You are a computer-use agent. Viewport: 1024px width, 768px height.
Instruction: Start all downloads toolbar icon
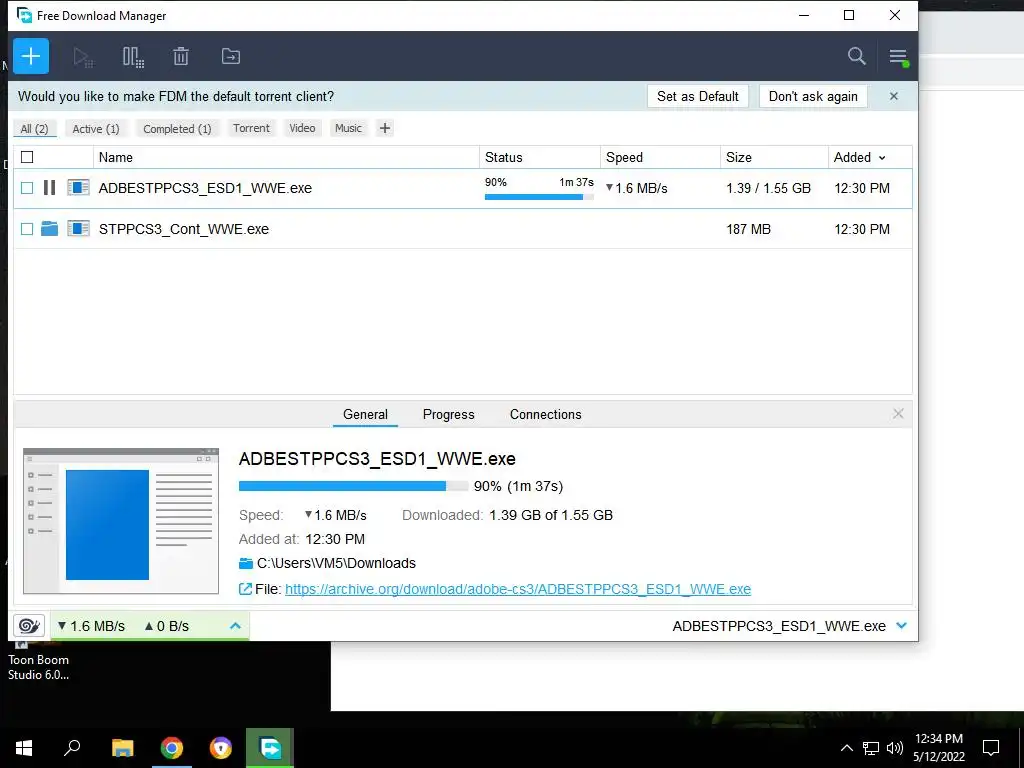[83, 57]
